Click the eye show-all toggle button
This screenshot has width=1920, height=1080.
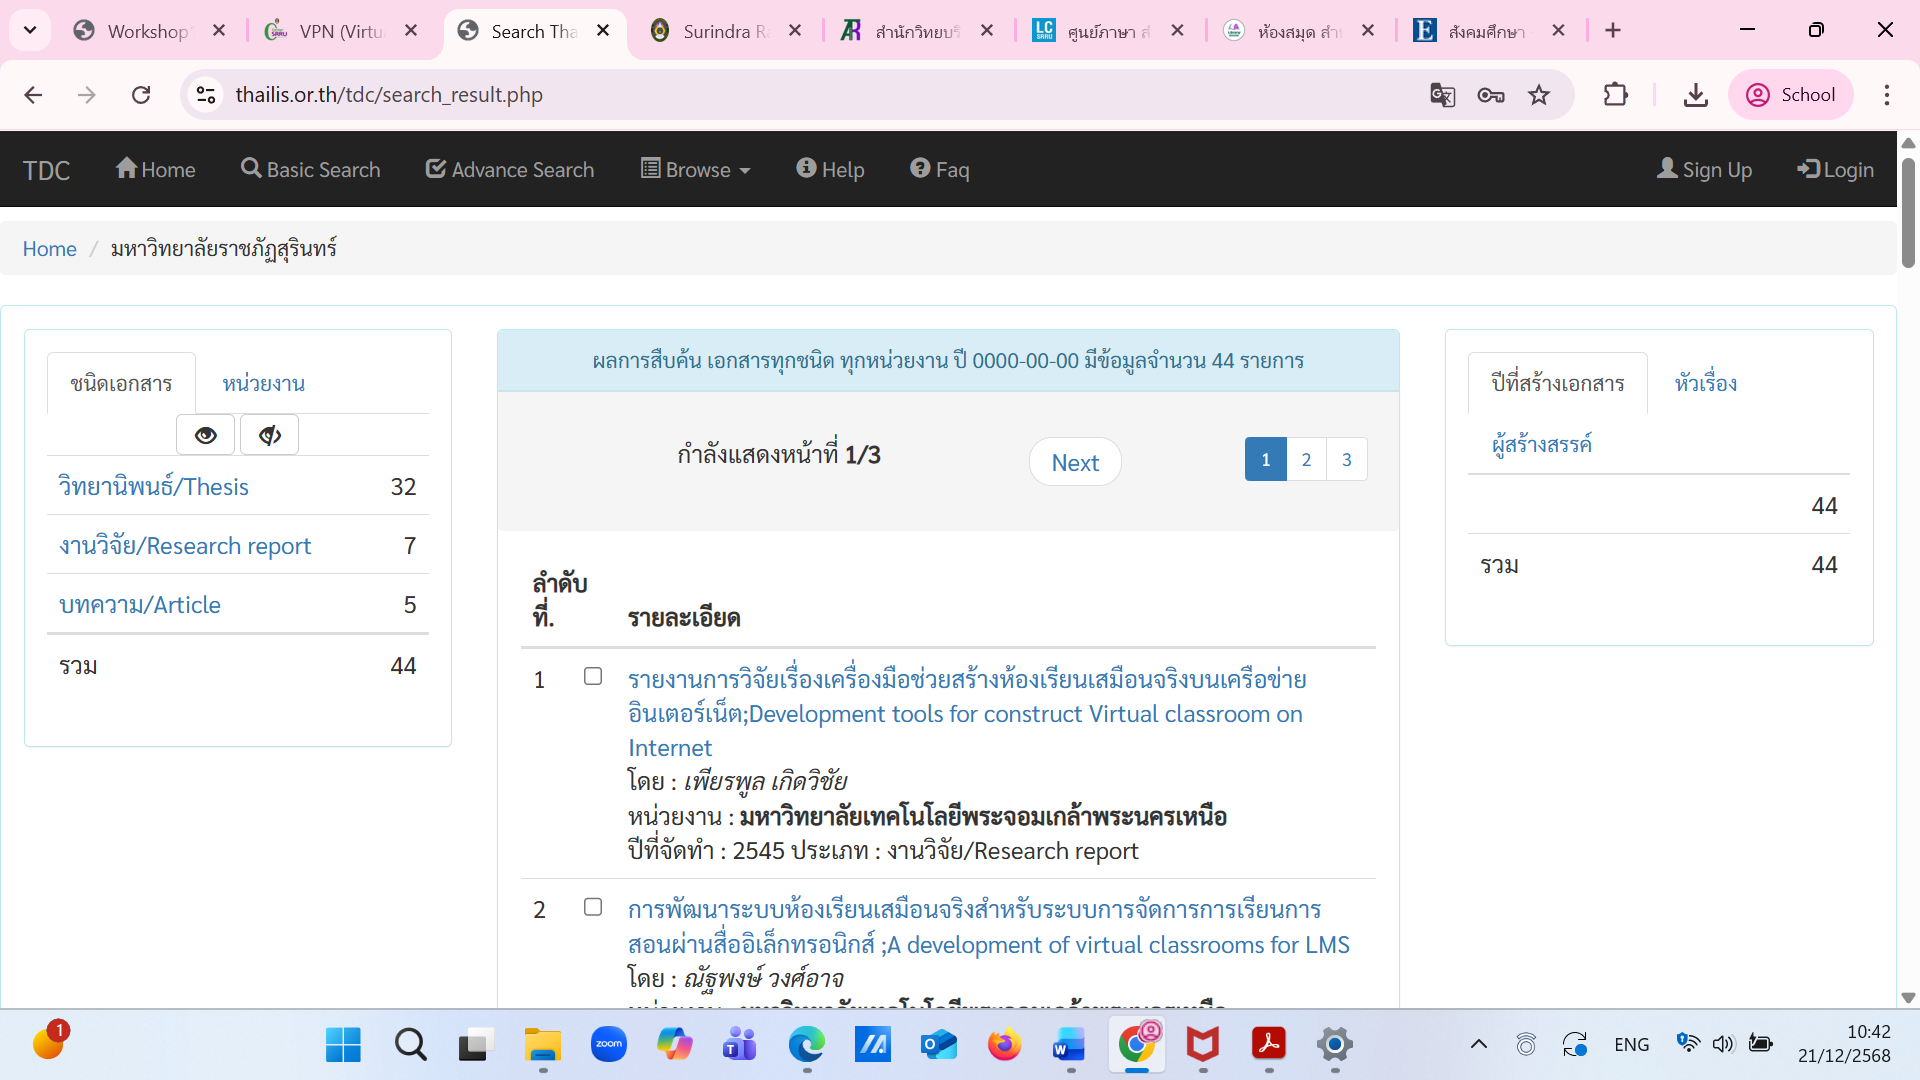point(206,435)
